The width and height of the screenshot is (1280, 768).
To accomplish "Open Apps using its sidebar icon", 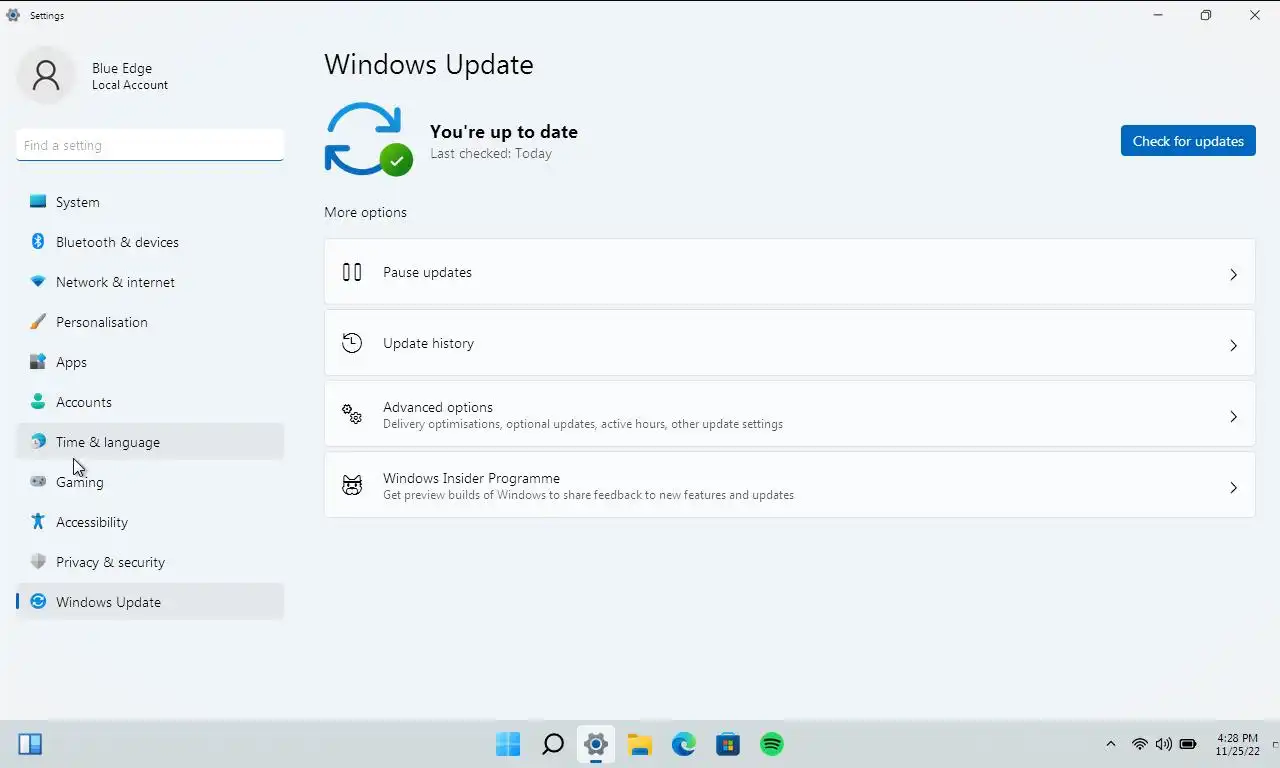I will (x=38, y=362).
